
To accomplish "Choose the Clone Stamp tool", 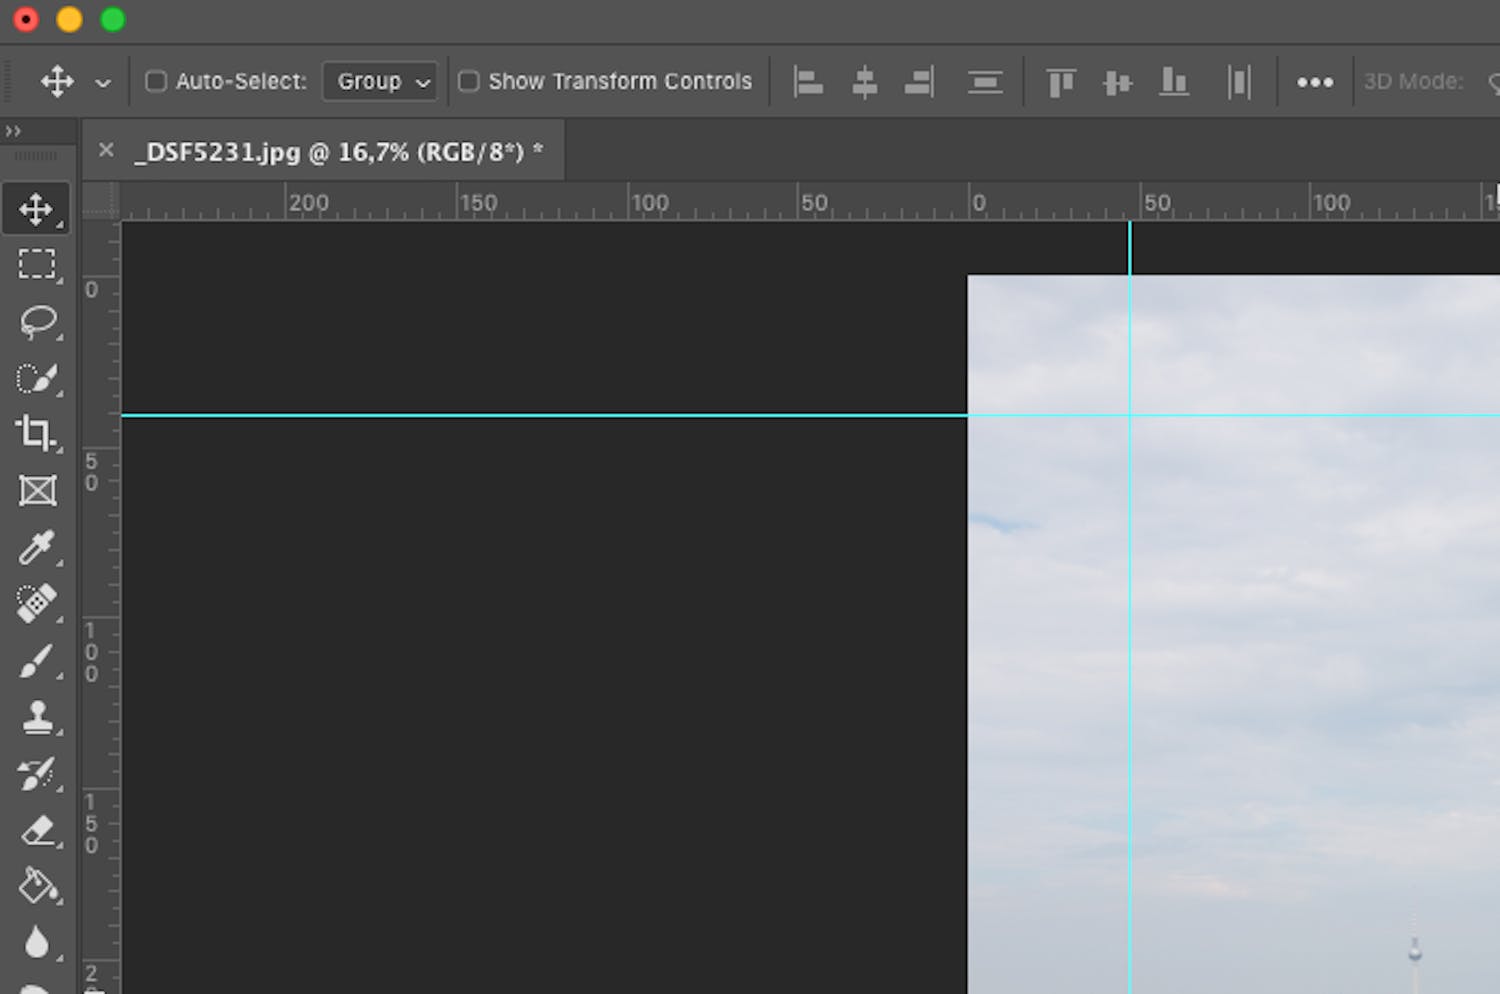I will [x=37, y=717].
